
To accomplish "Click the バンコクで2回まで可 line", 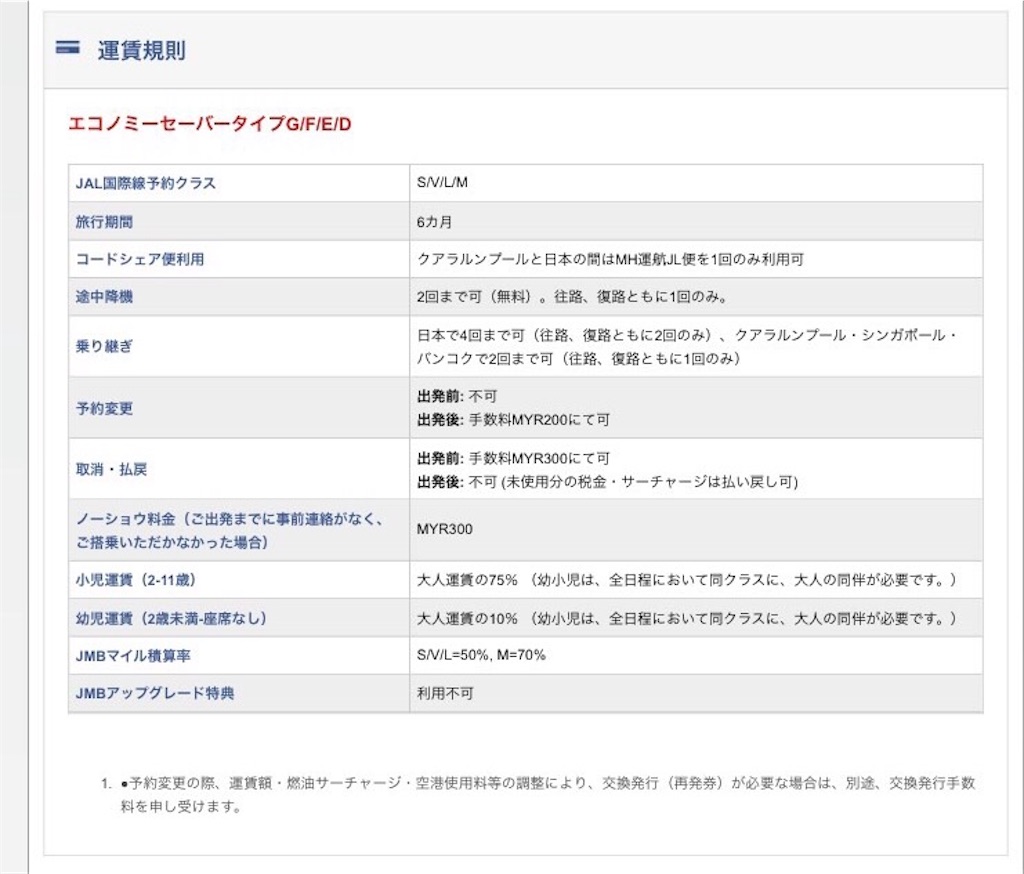I will (579, 359).
